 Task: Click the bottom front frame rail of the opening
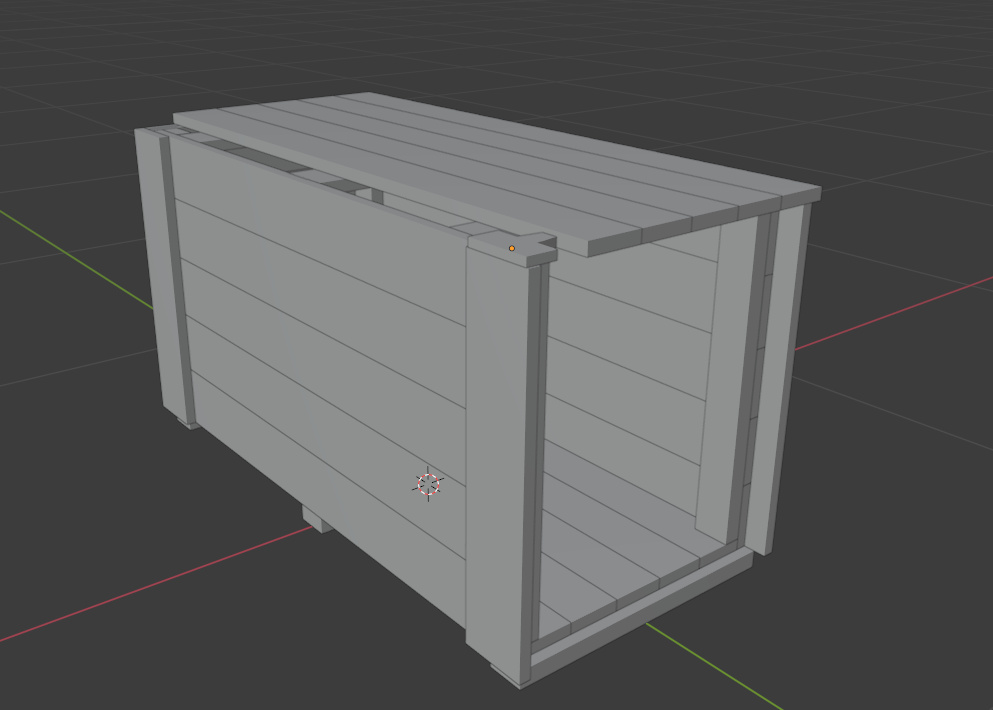[640, 613]
